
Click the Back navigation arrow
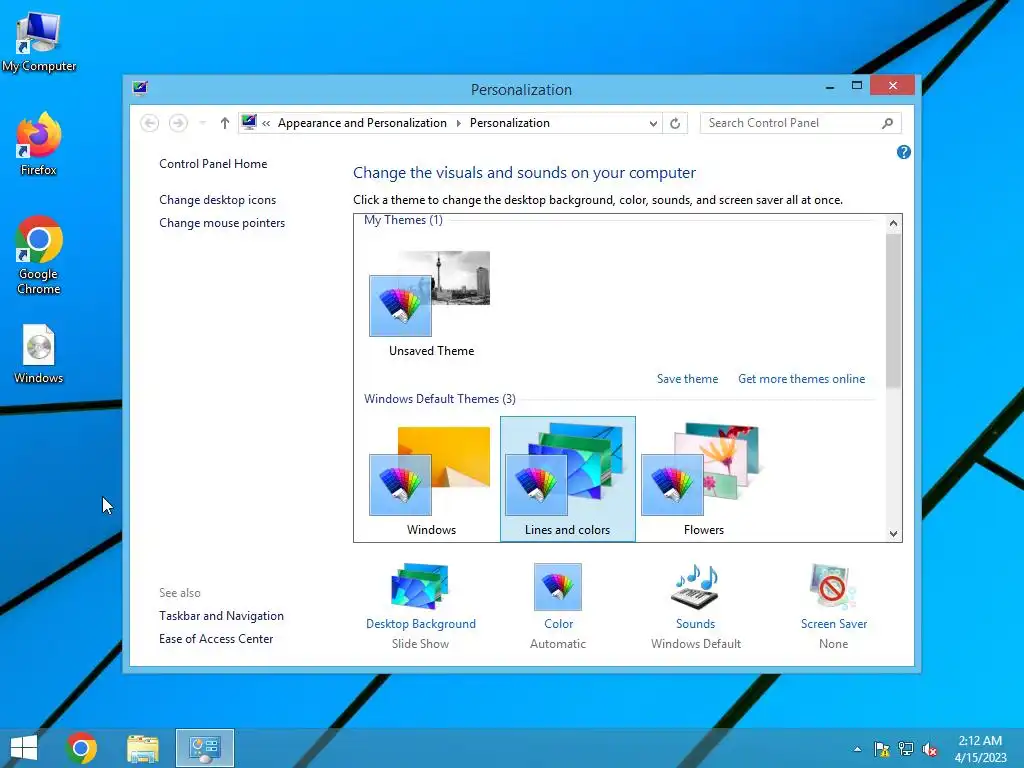(x=150, y=123)
